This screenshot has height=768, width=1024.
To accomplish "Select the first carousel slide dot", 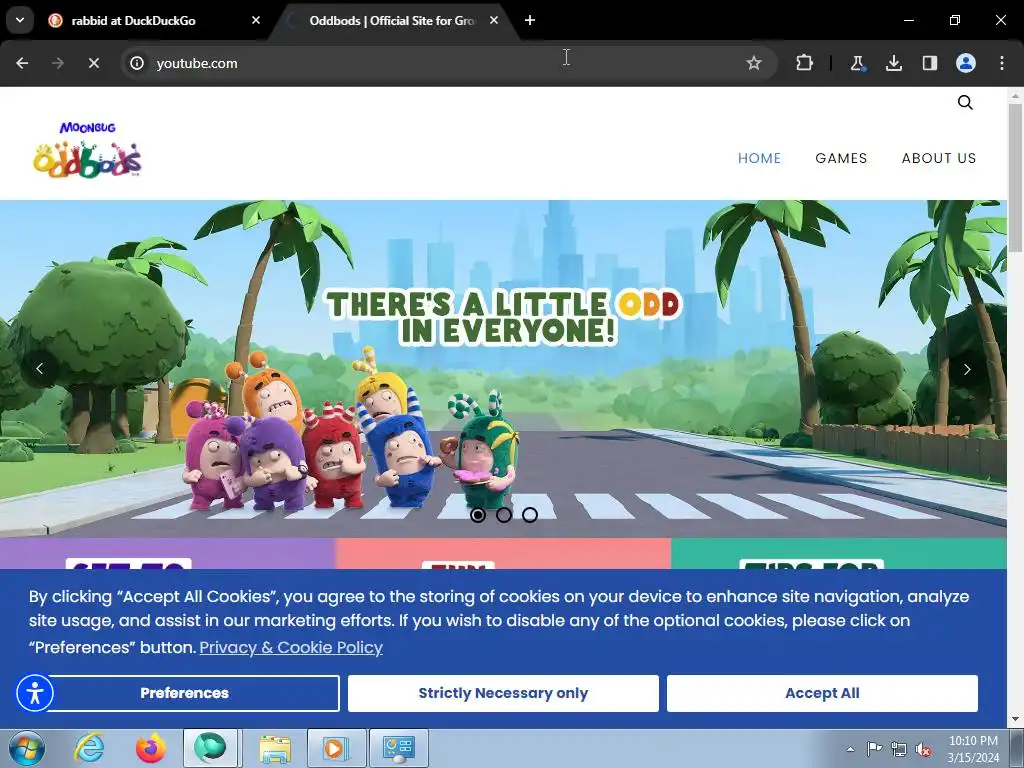I will click(477, 515).
